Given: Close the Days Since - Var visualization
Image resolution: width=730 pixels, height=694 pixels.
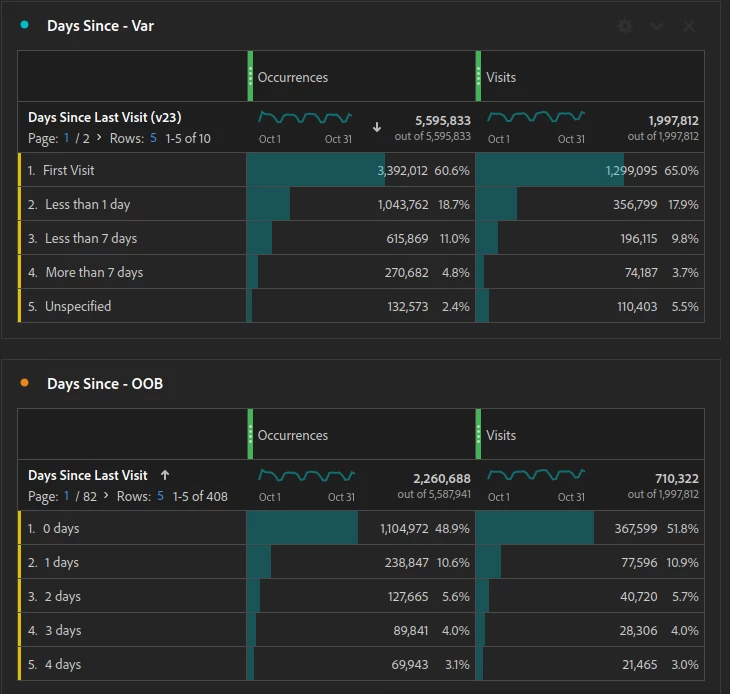Looking at the screenshot, I should point(689,26).
